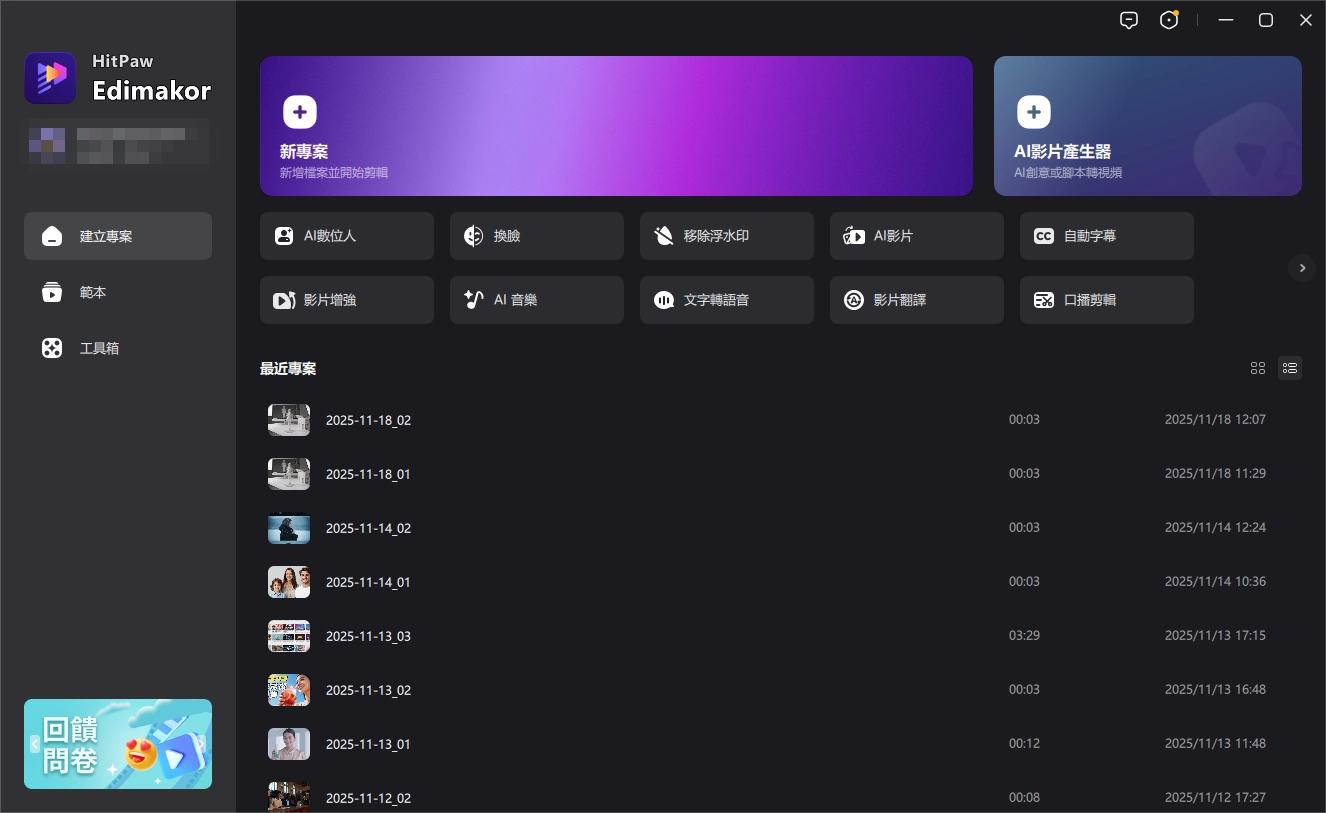The height and width of the screenshot is (813, 1326).
Task: Collapse the feedback survey banner arrow
Action: 35,744
